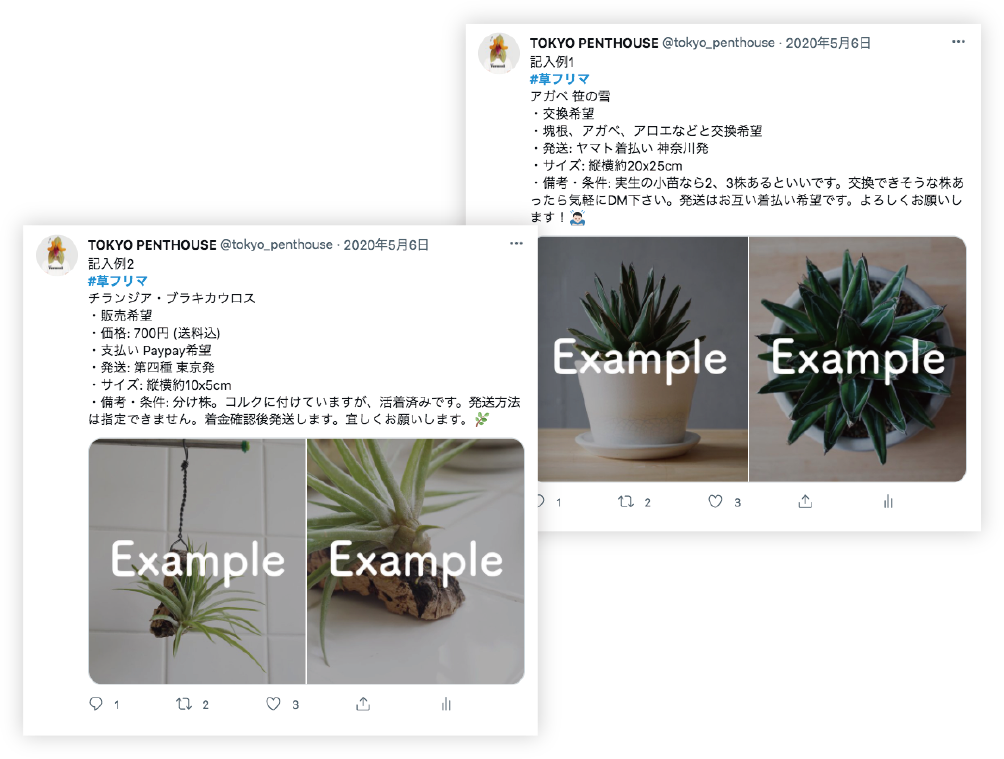Share the 記入例1 agave tweet
This screenshot has height=759, width=1004.
[805, 502]
